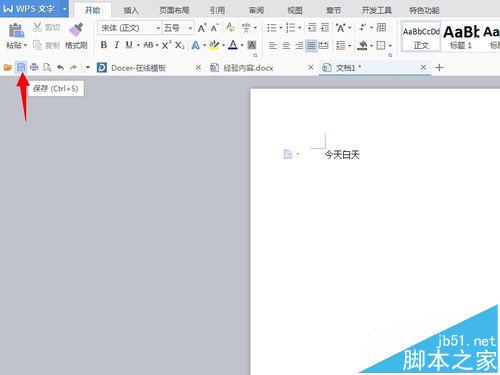Open the WPS 文字 application menu button

(x=34, y=9)
